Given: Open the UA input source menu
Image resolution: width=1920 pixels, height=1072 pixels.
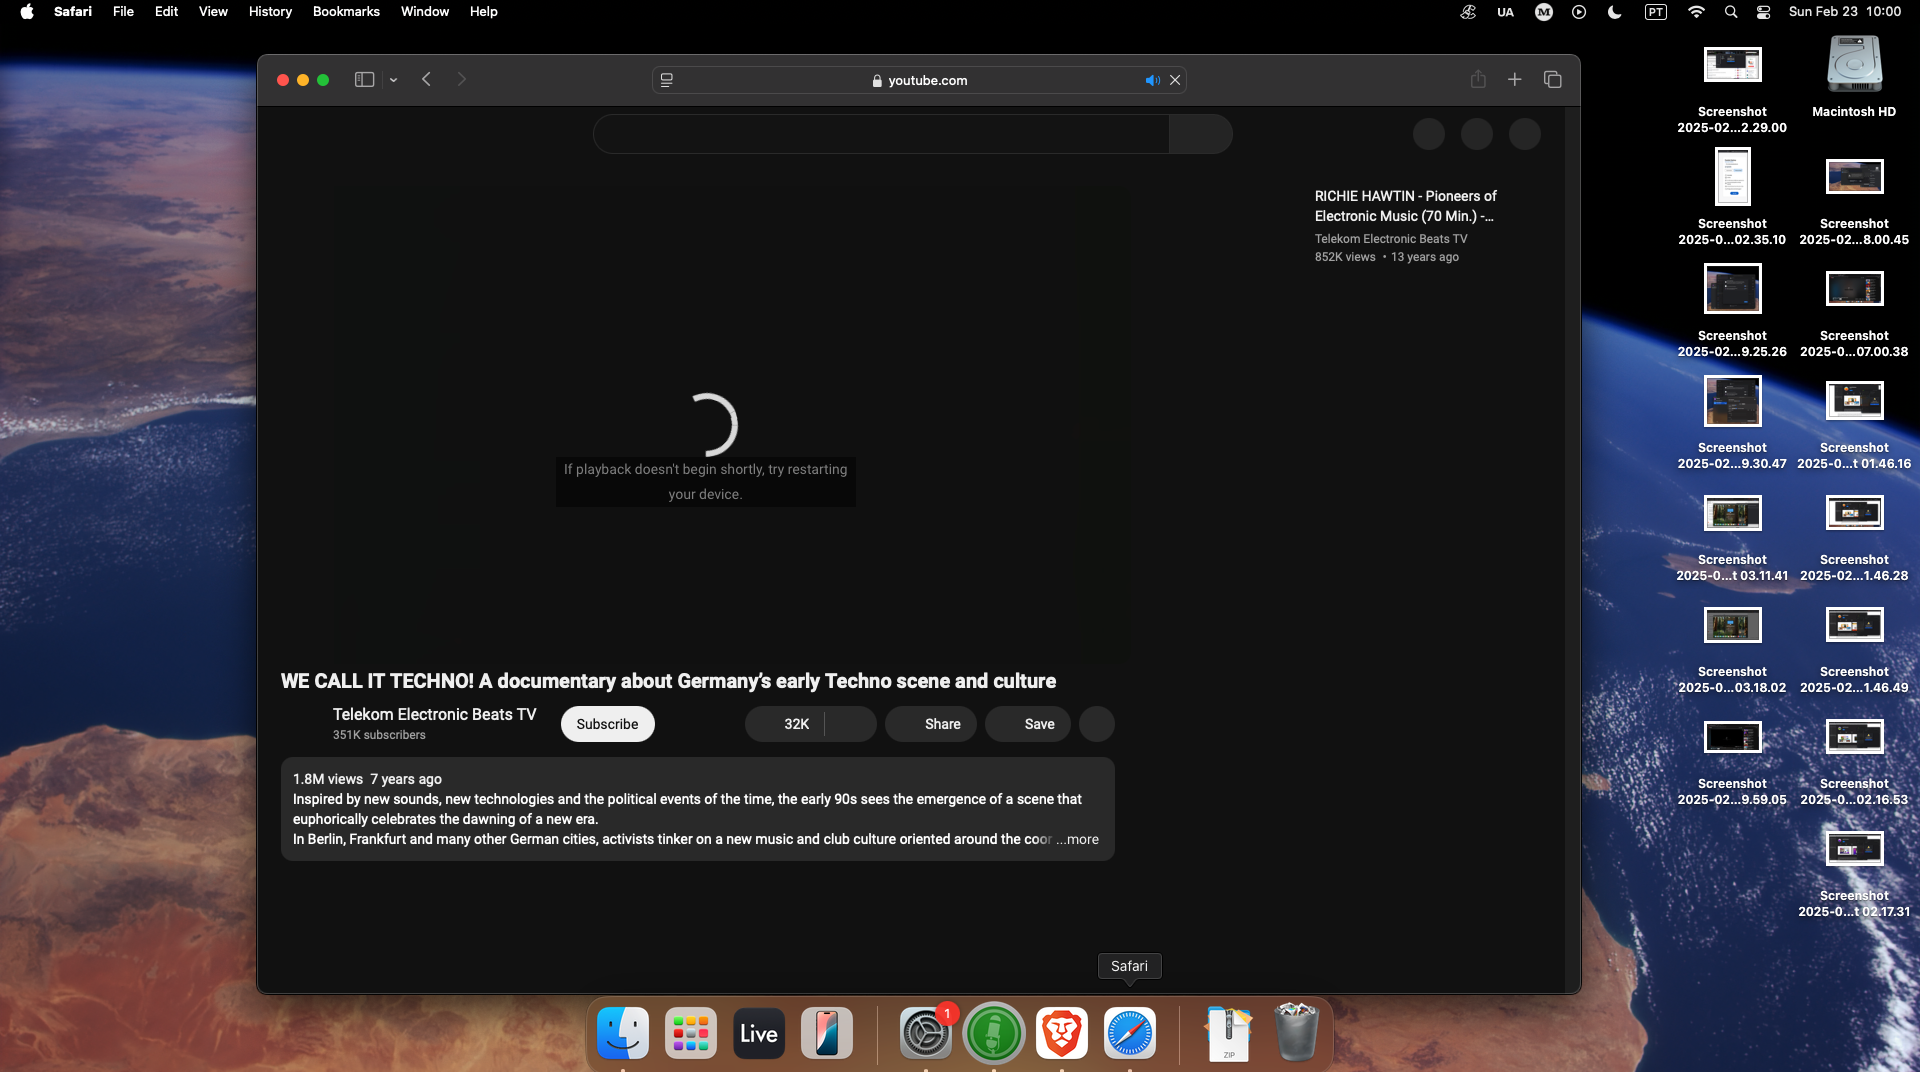Looking at the screenshot, I should coord(1505,12).
